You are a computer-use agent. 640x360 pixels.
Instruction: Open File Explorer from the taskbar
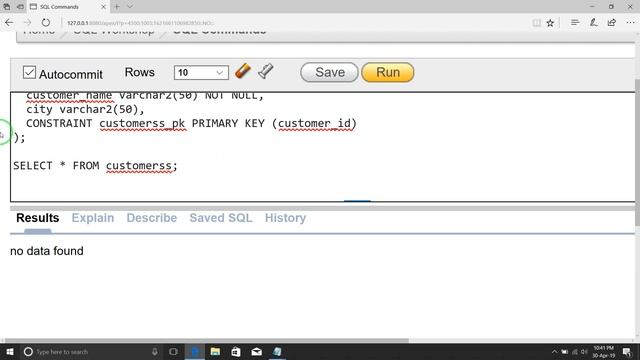216,351
